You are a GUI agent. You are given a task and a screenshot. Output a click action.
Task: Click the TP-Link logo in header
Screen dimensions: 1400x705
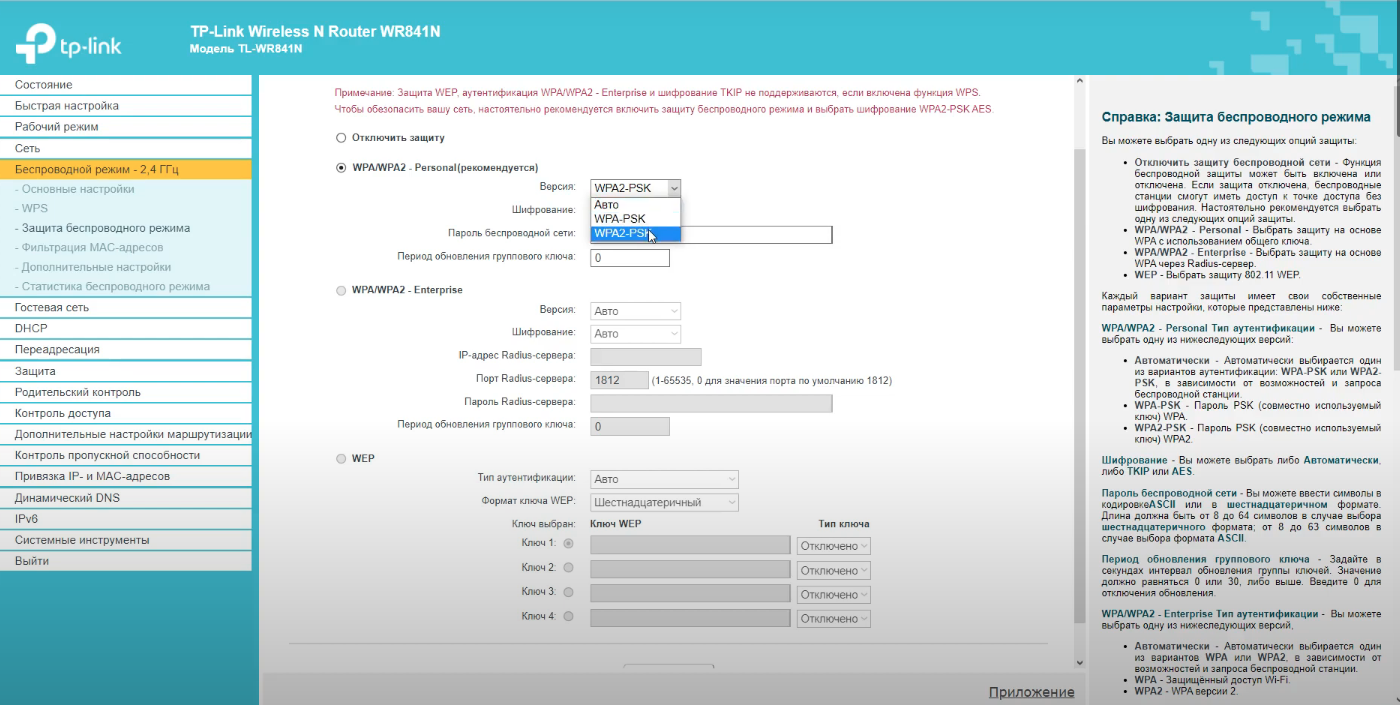[68, 40]
